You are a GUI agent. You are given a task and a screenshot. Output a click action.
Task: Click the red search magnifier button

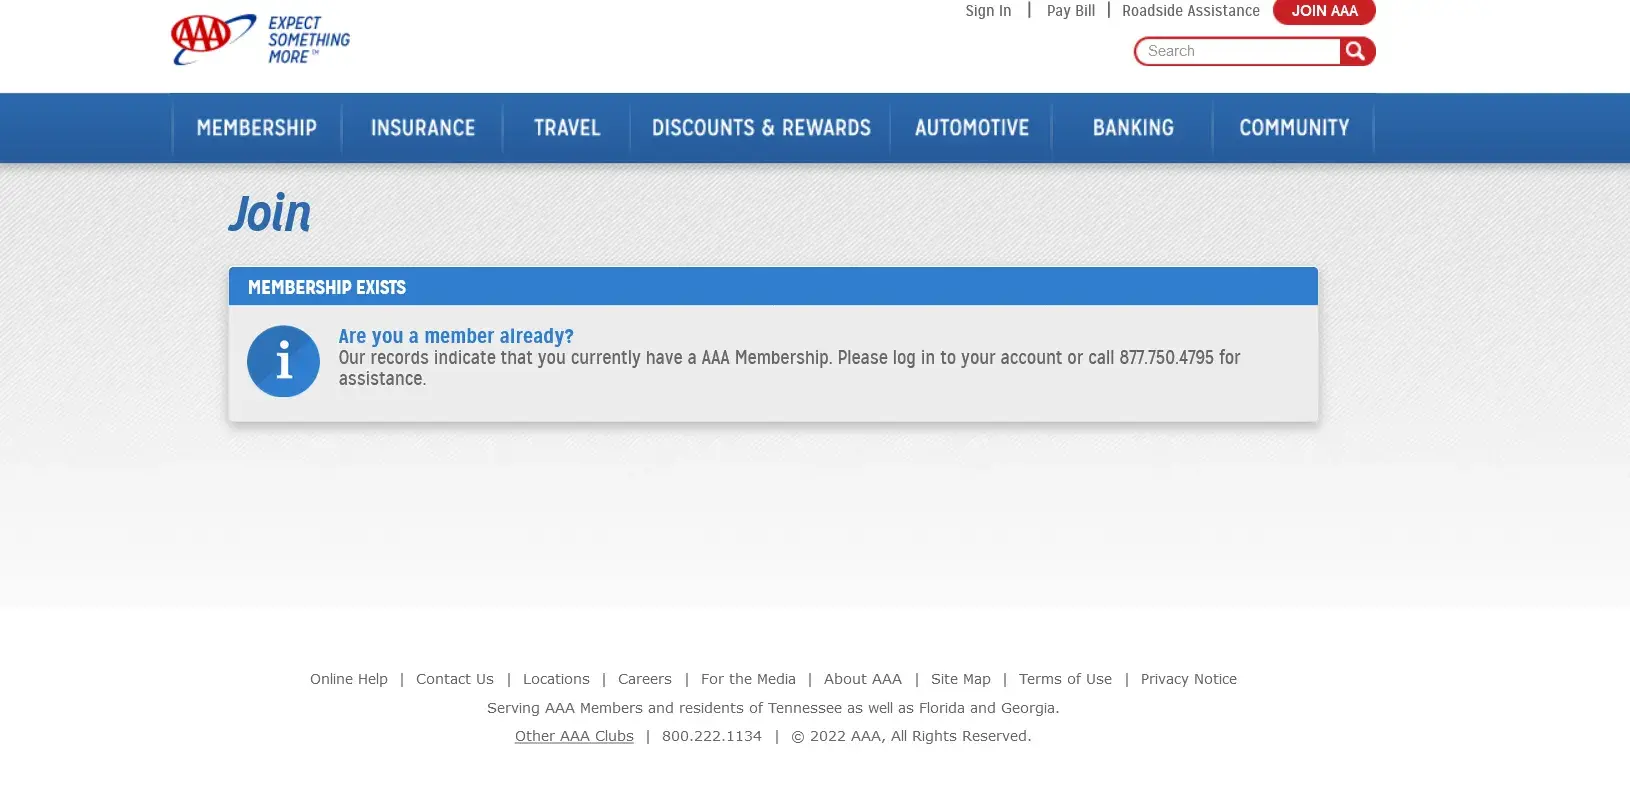1356,51
